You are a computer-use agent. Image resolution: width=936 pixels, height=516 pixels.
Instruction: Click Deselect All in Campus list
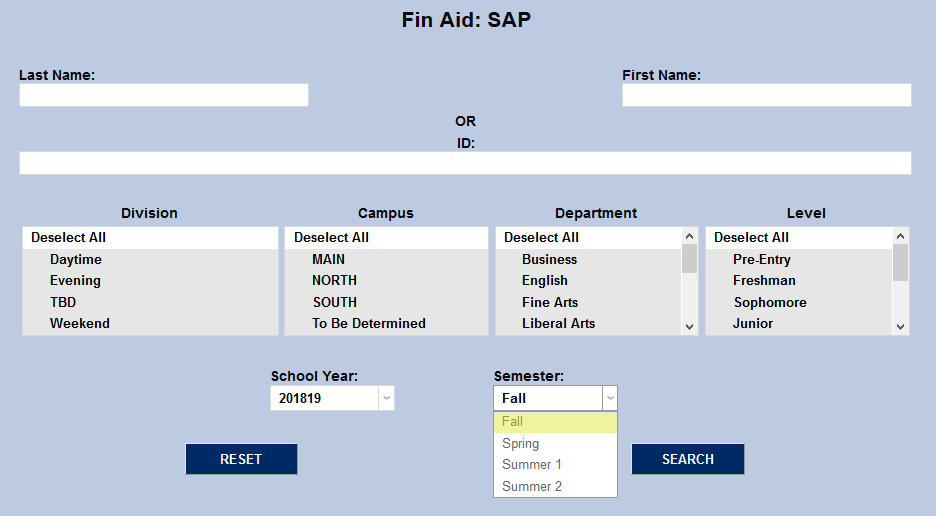tap(386, 238)
